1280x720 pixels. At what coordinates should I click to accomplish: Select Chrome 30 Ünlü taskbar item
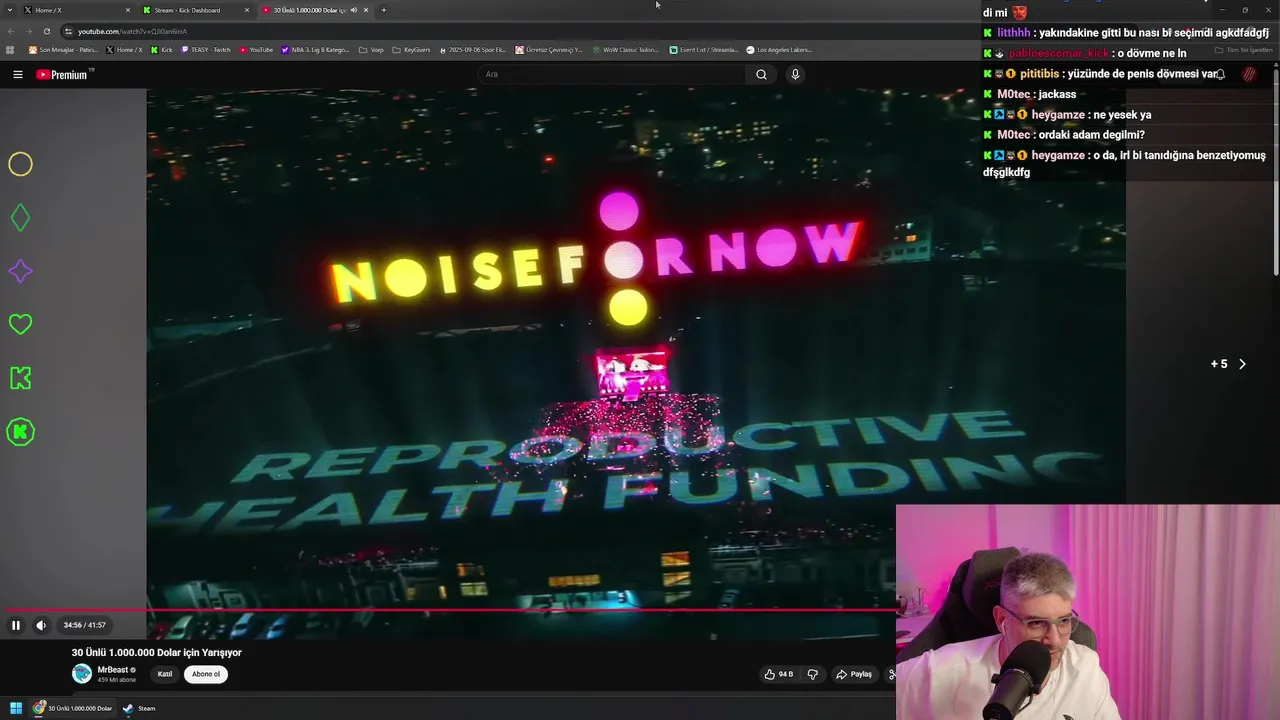(x=73, y=708)
